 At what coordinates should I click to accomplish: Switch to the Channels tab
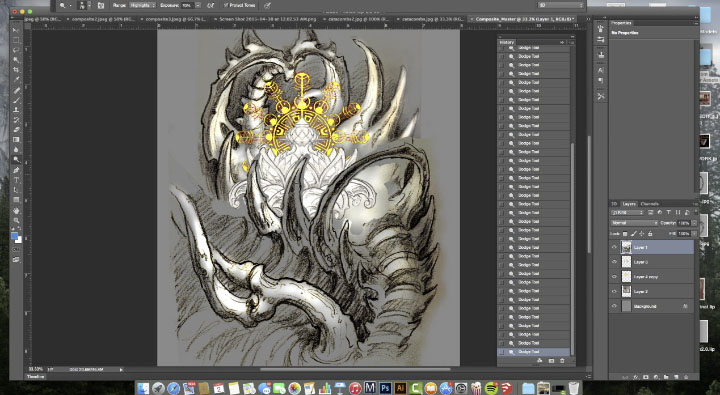click(x=649, y=203)
